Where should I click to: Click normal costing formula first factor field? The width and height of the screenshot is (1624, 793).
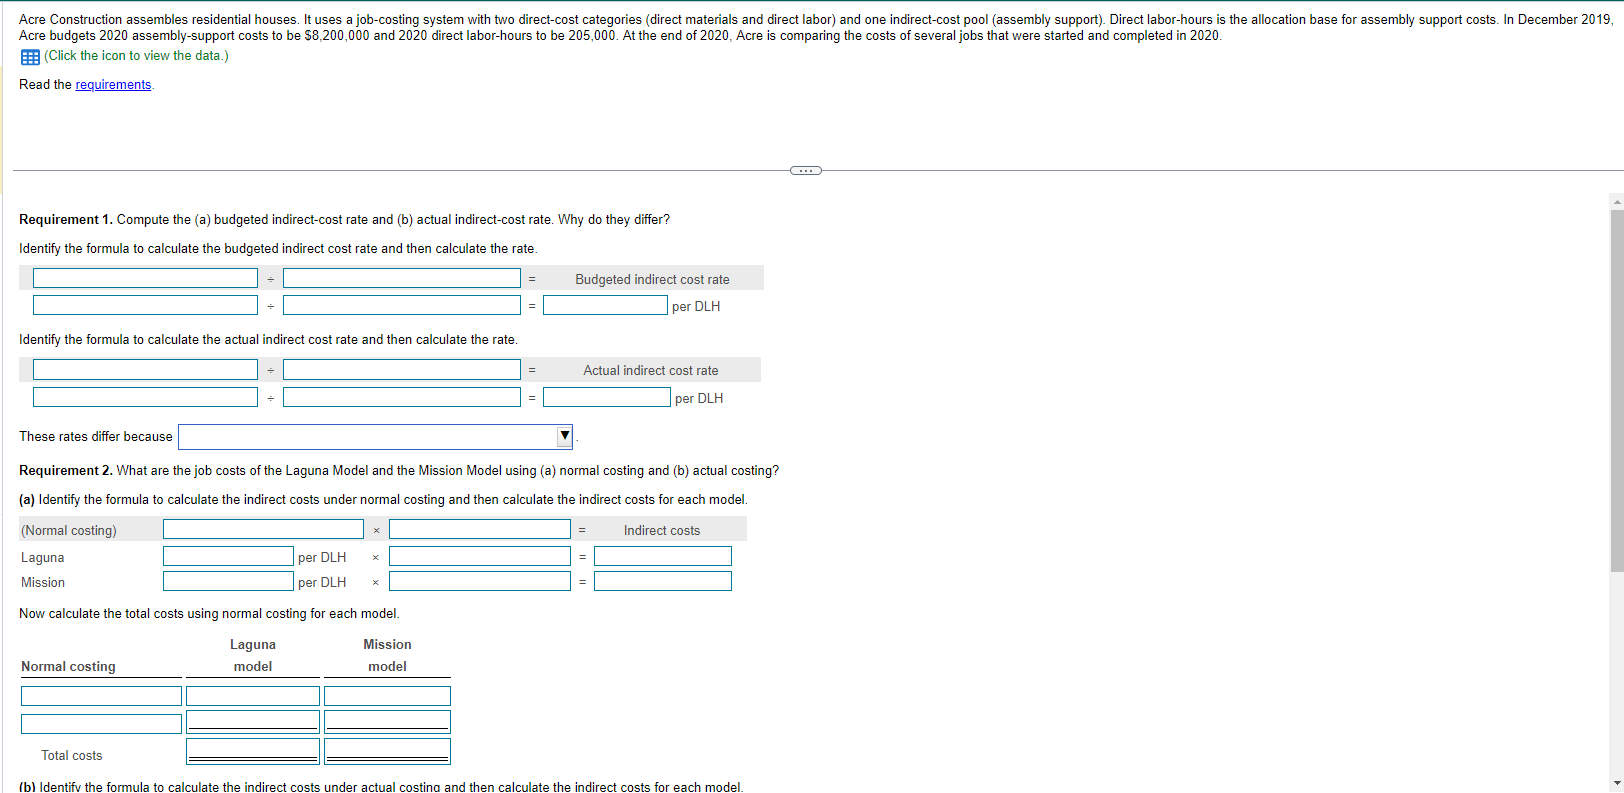[263, 529]
